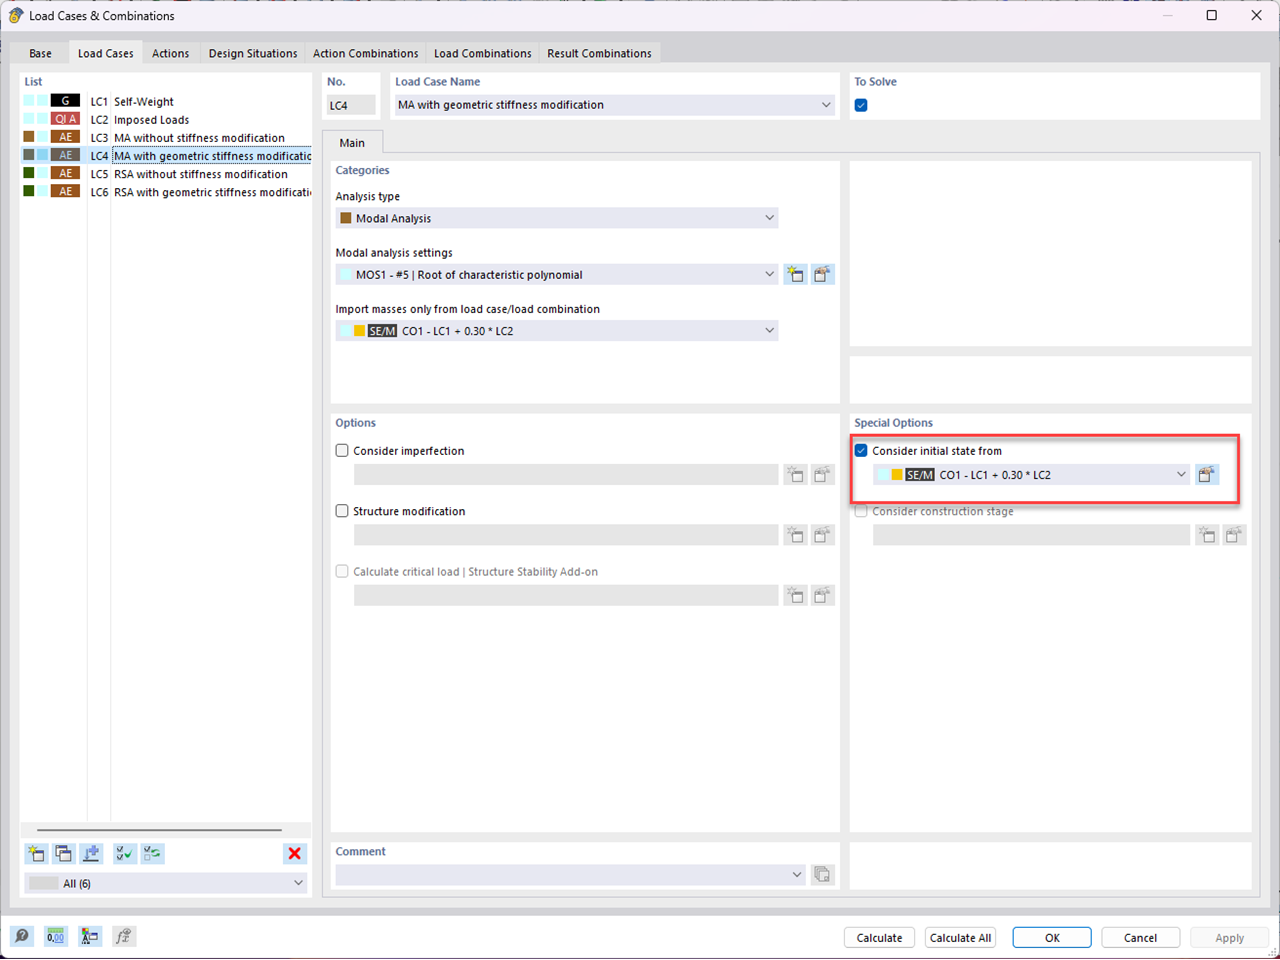
Task: Open the units and decimal places settings
Action: 55,936
